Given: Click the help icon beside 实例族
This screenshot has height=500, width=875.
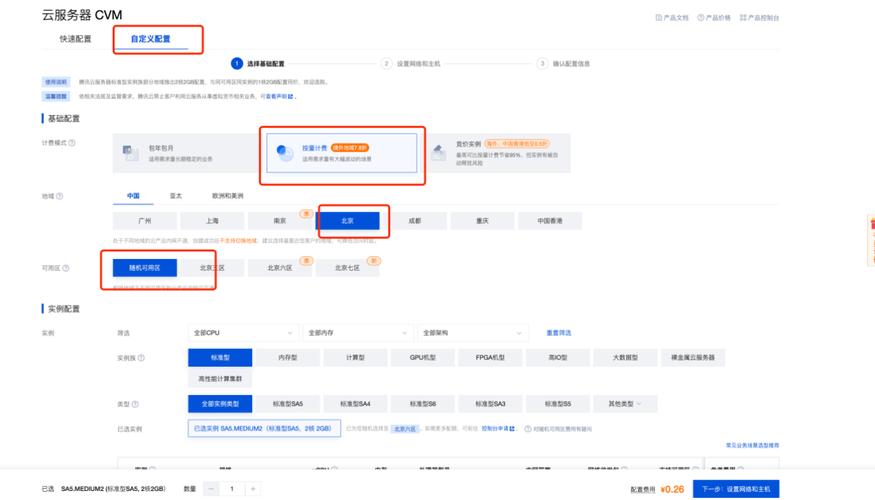Looking at the screenshot, I should 141,358.
